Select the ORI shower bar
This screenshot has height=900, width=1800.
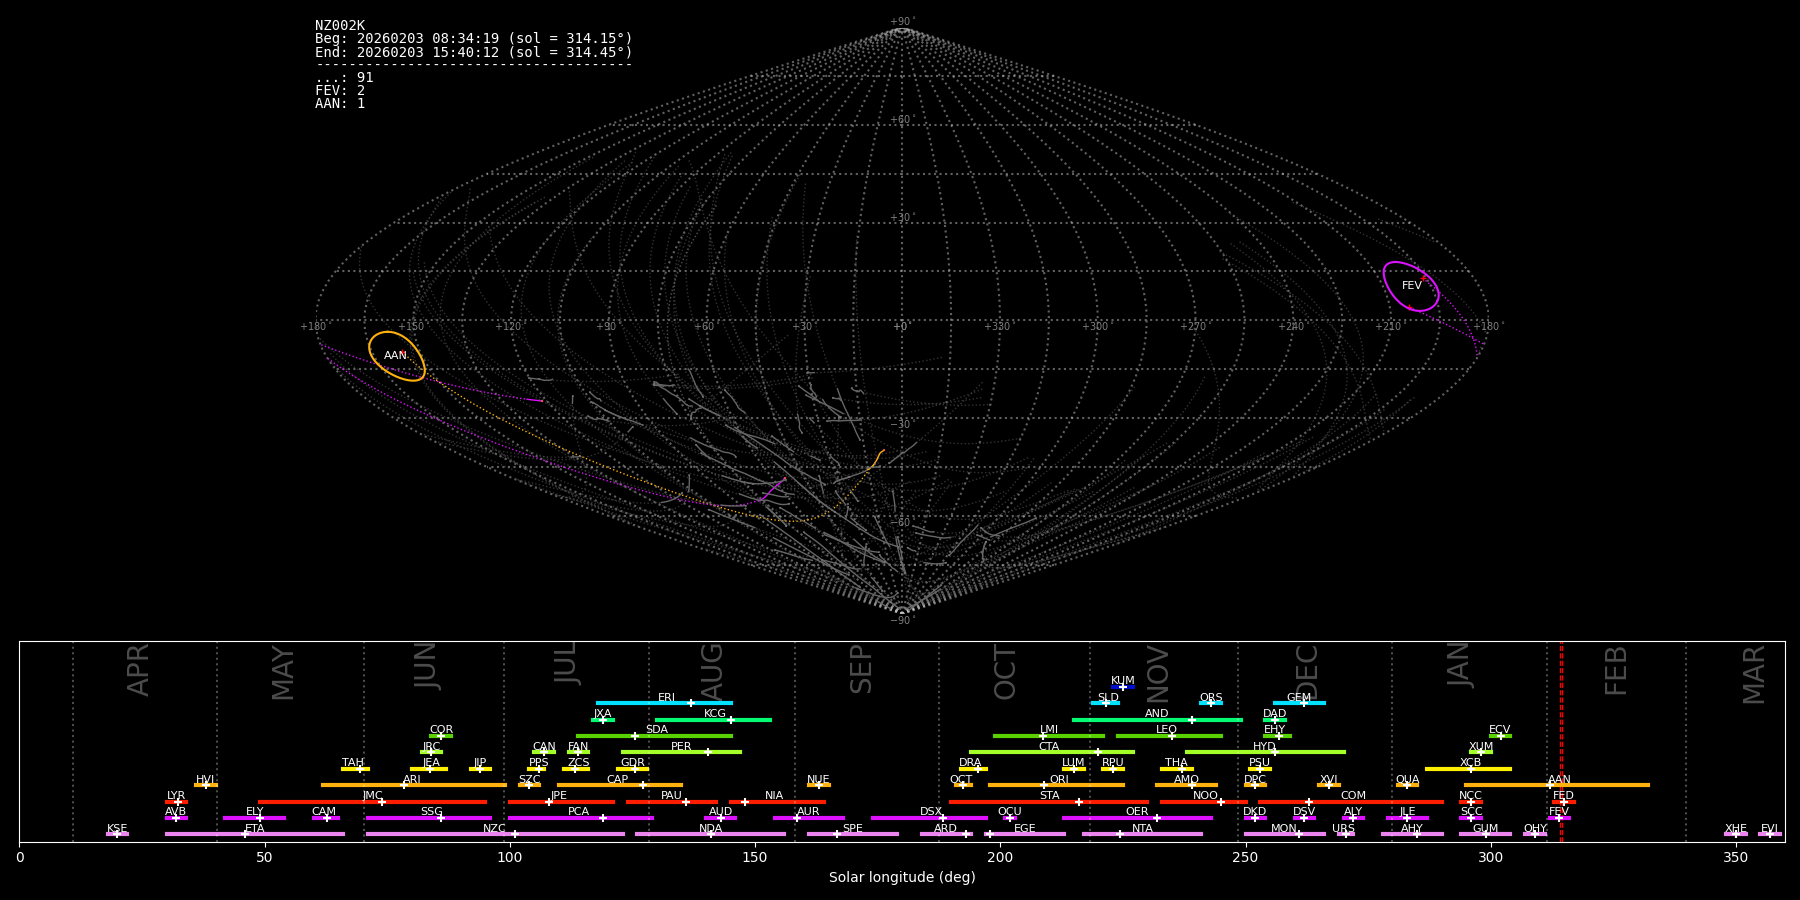click(x=1056, y=785)
